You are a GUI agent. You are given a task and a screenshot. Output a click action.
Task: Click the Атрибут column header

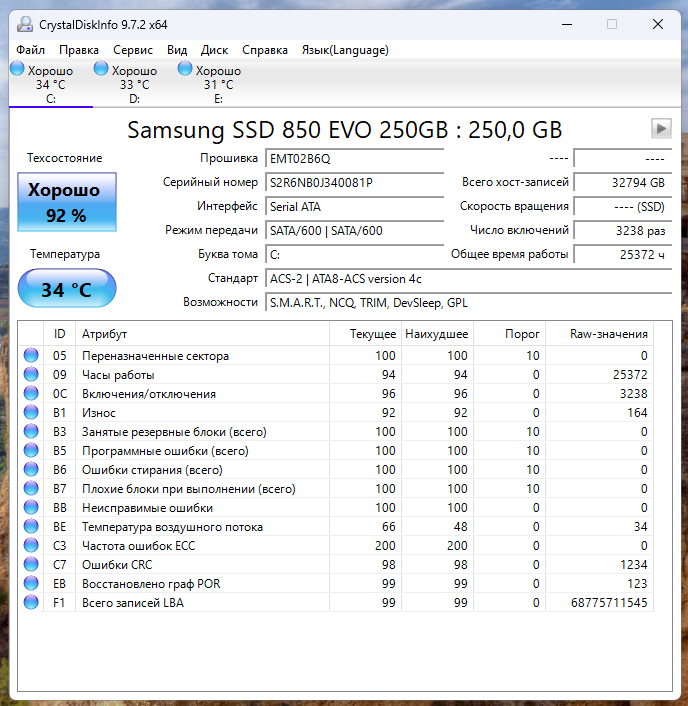[x=202, y=334]
